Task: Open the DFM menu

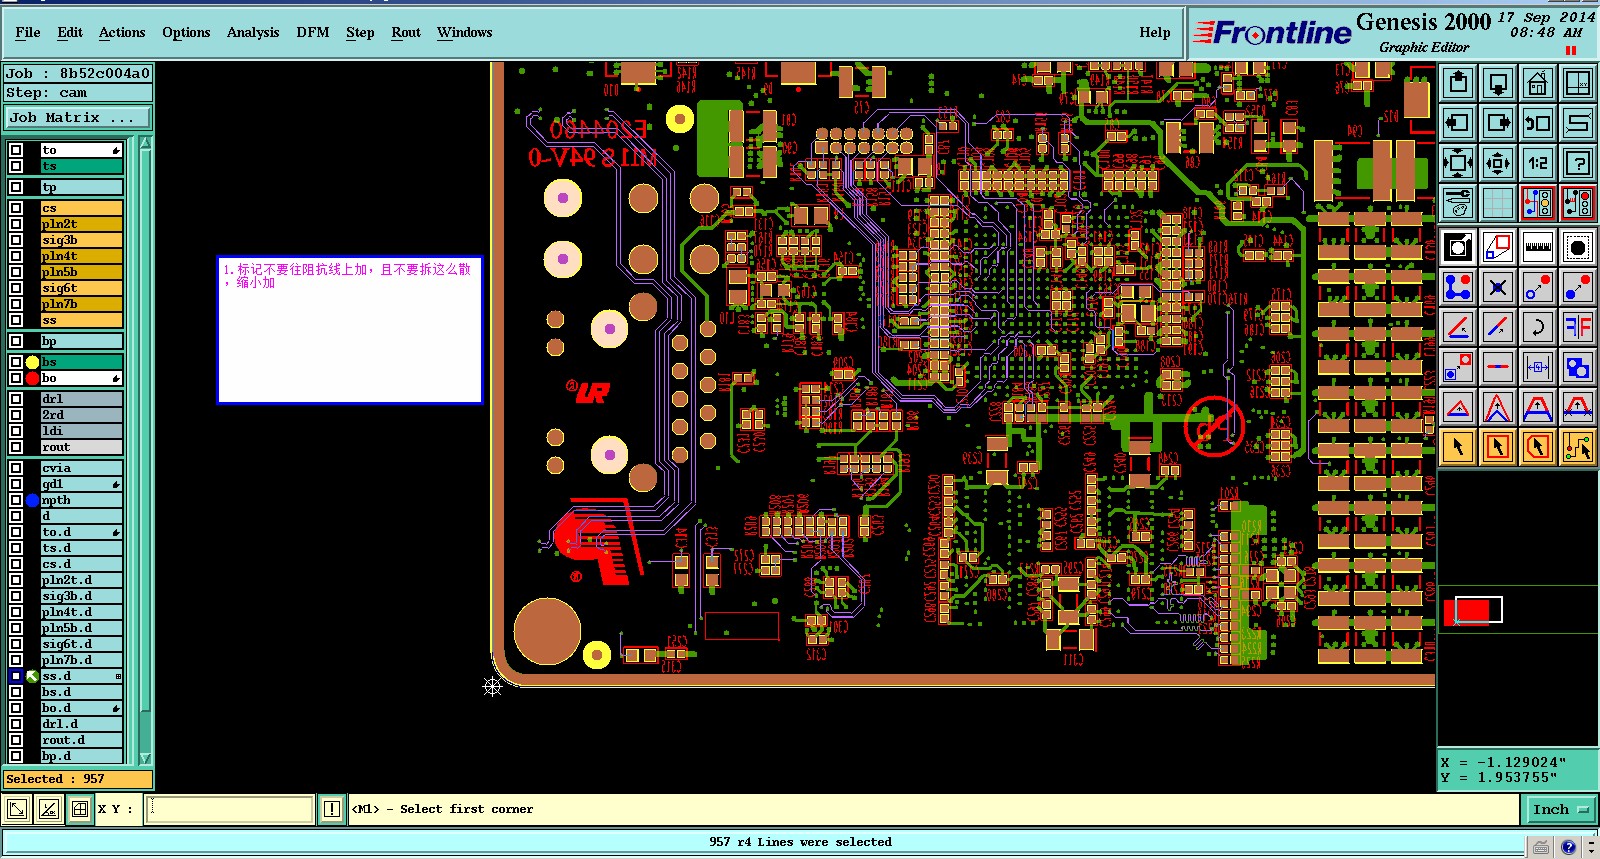Action: [313, 32]
